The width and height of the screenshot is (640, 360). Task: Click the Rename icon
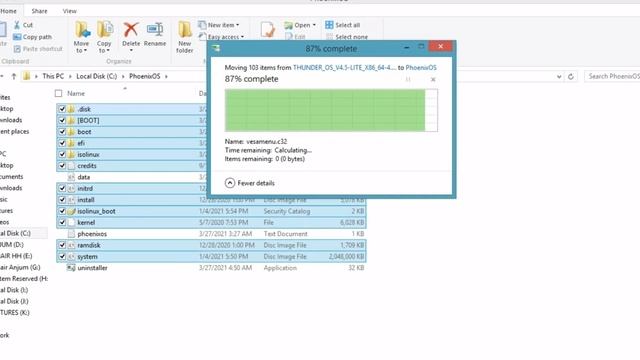[155, 29]
